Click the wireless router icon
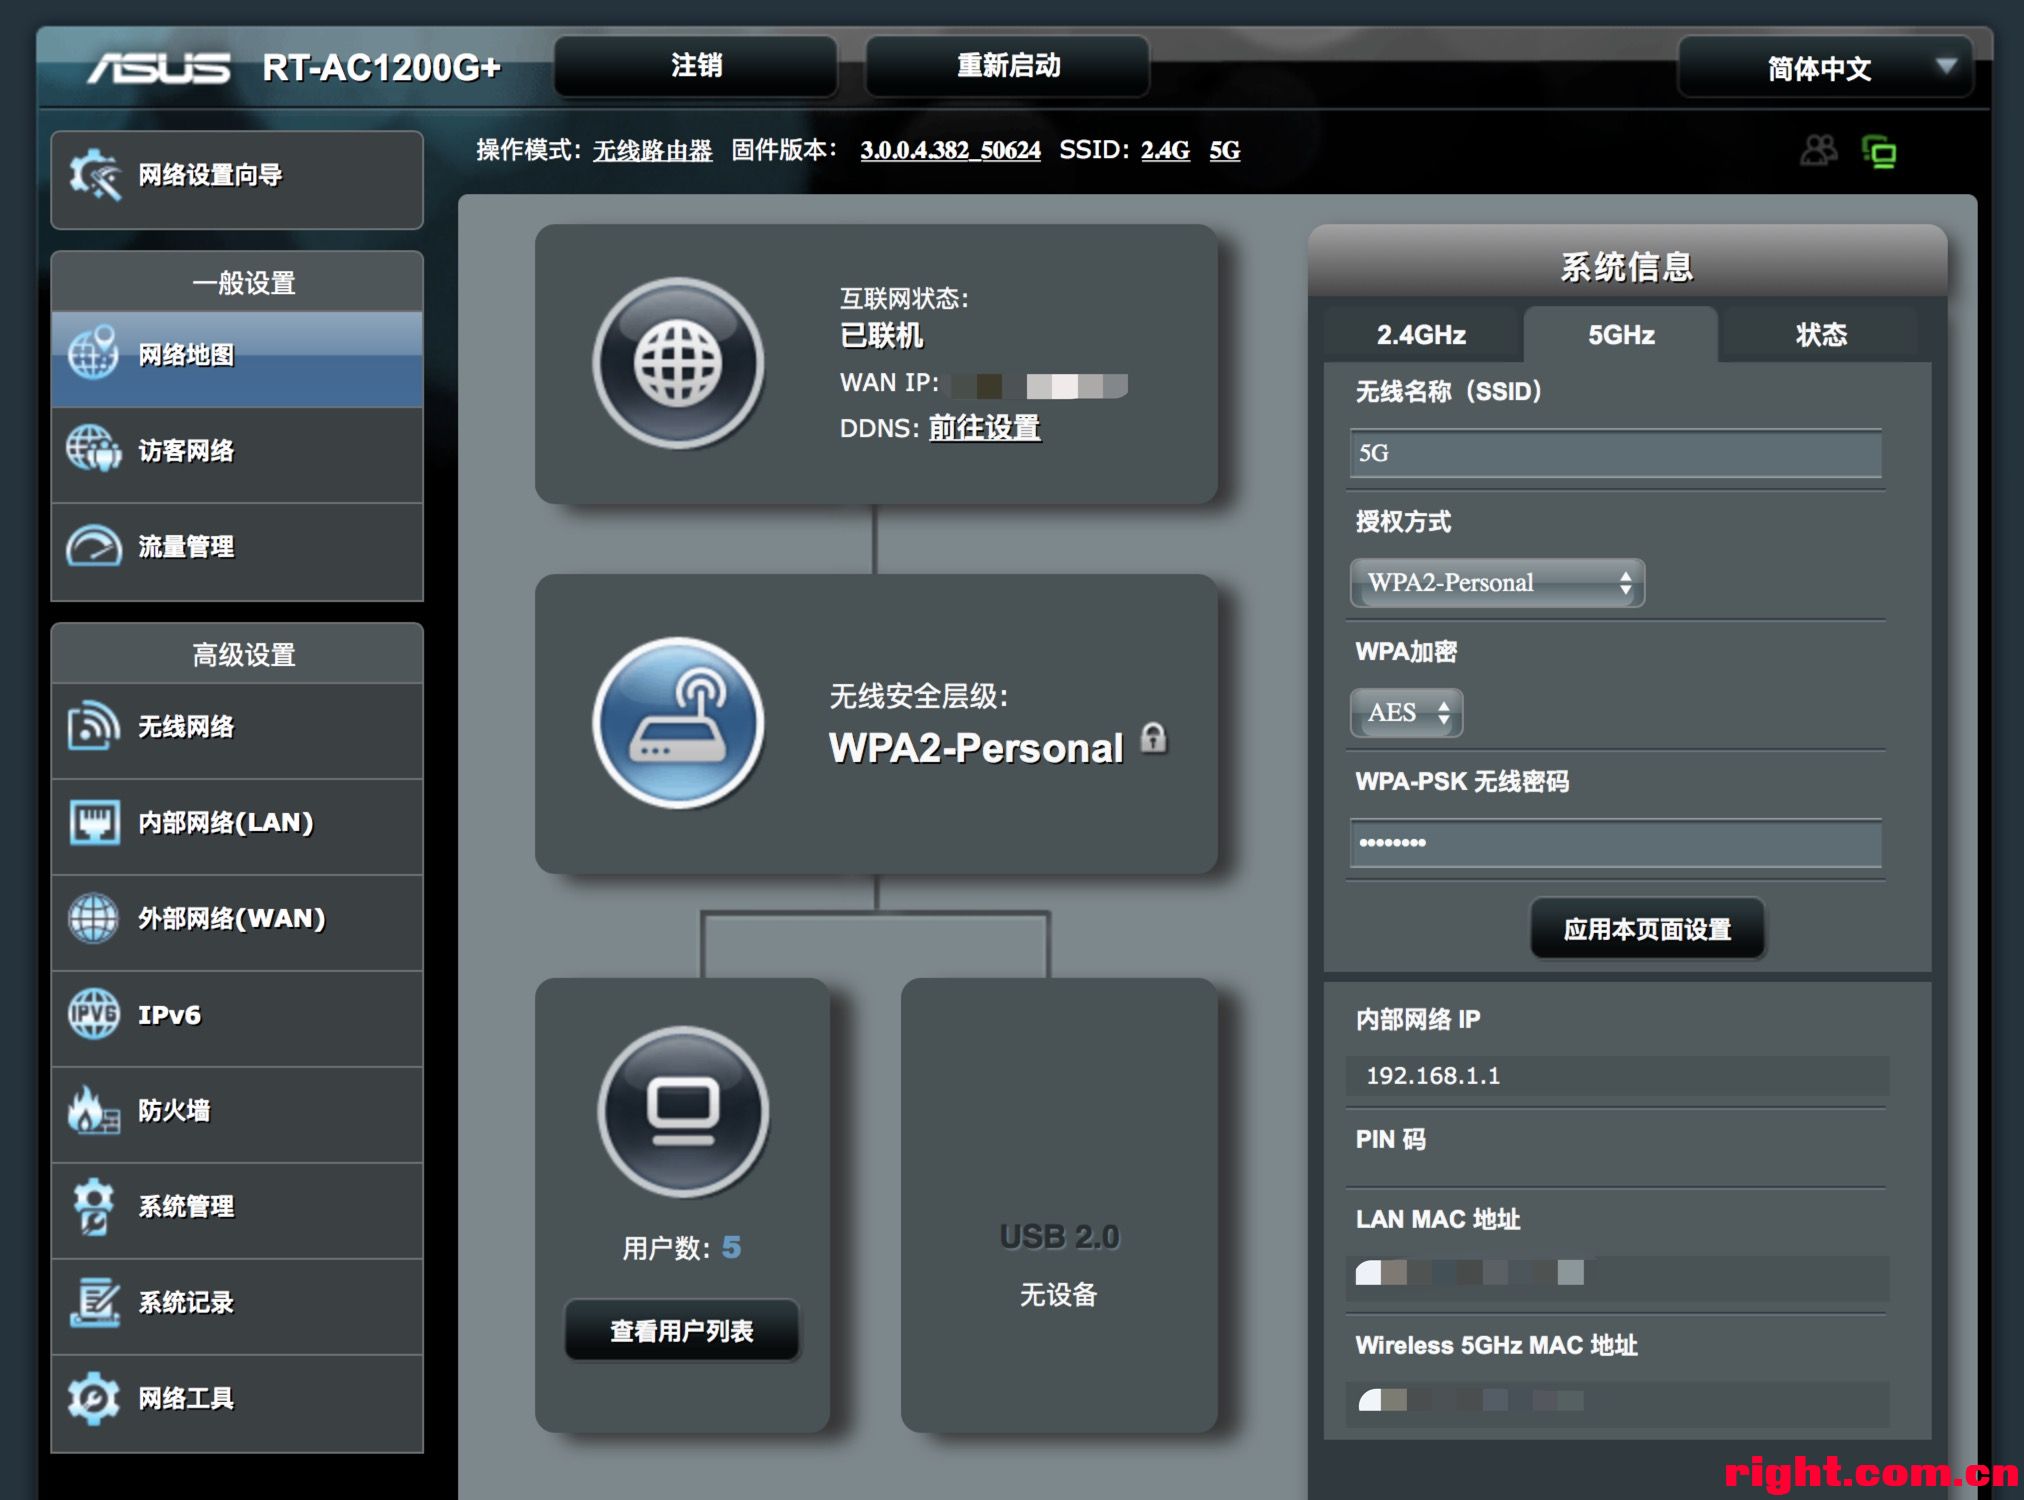 click(678, 723)
